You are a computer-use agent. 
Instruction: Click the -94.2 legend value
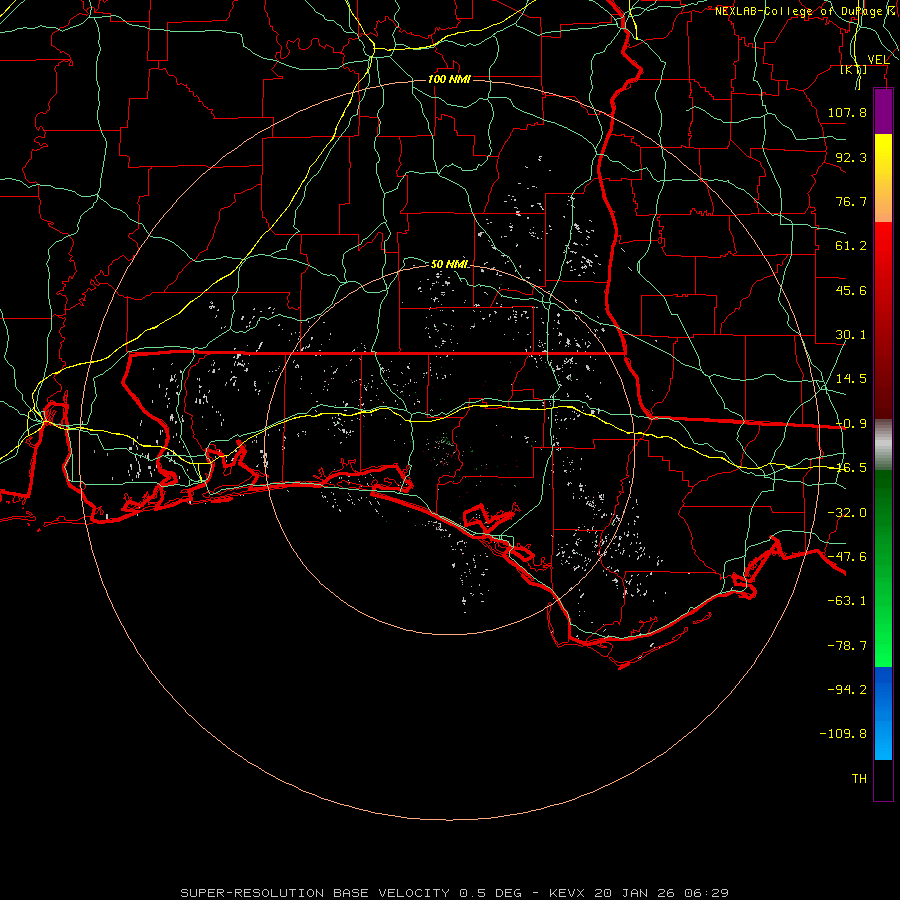click(847, 690)
